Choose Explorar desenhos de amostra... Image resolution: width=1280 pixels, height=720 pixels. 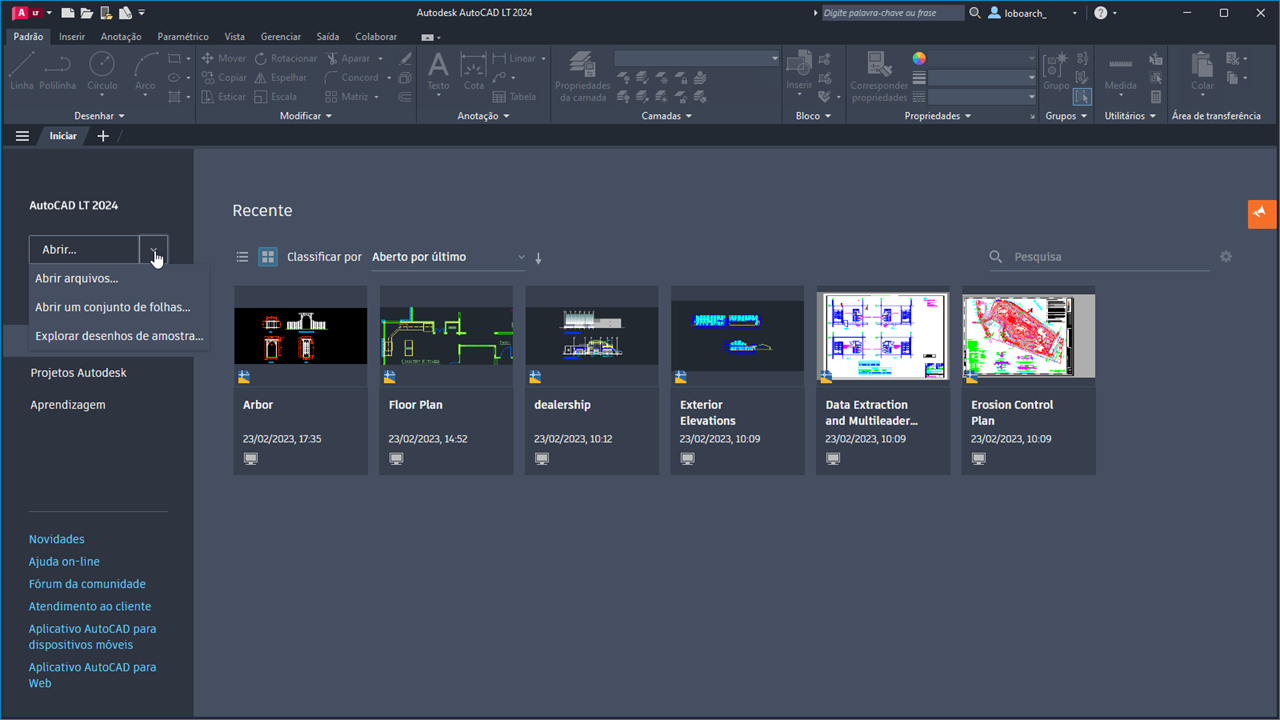tap(120, 336)
